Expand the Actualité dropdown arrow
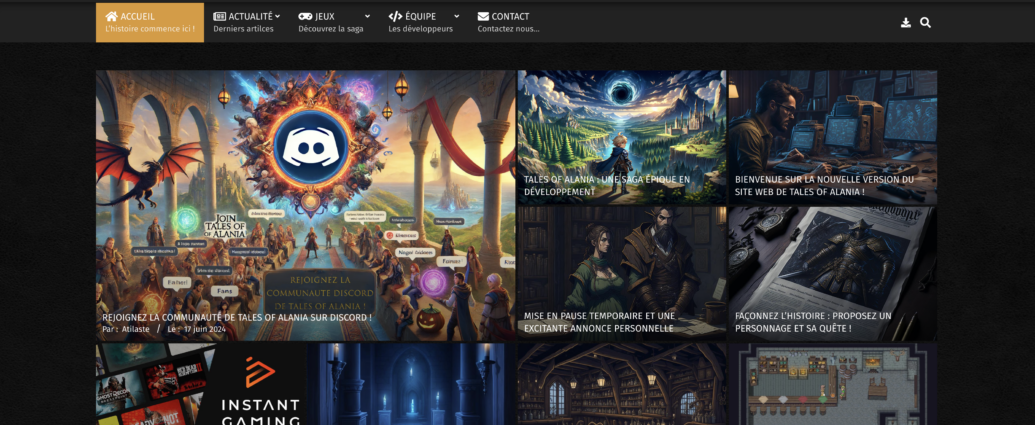Screen dimensions: 1035x425 coord(277,16)
